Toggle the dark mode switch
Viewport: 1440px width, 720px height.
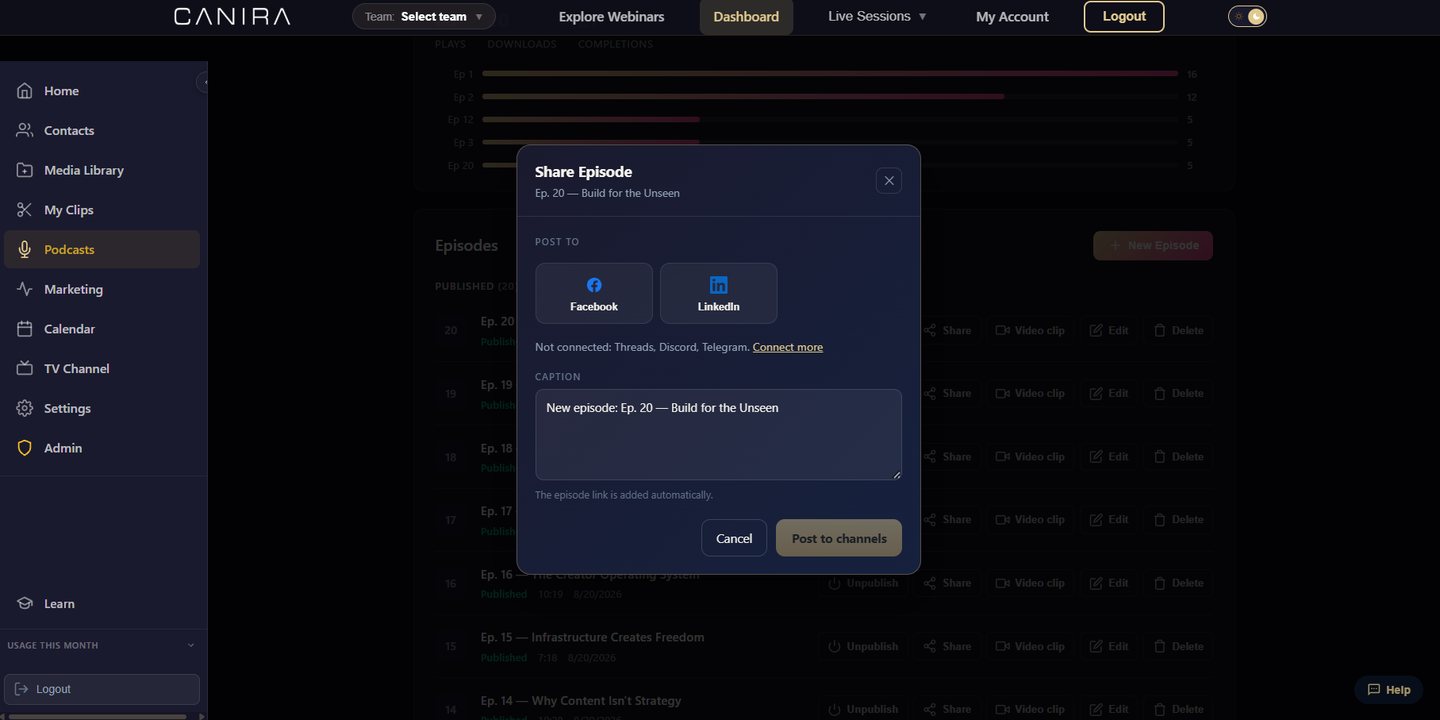(1247, 16)
